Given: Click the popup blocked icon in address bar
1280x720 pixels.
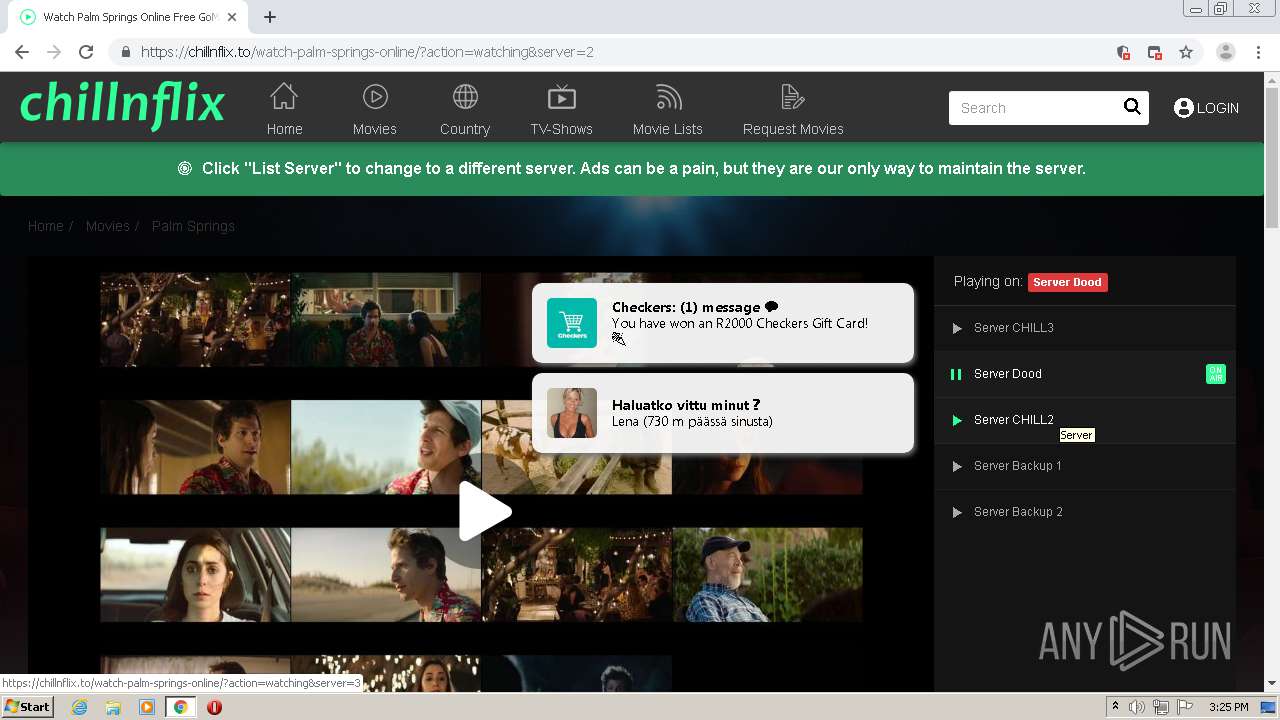Looking at the screenshot, I should 1155,52.
